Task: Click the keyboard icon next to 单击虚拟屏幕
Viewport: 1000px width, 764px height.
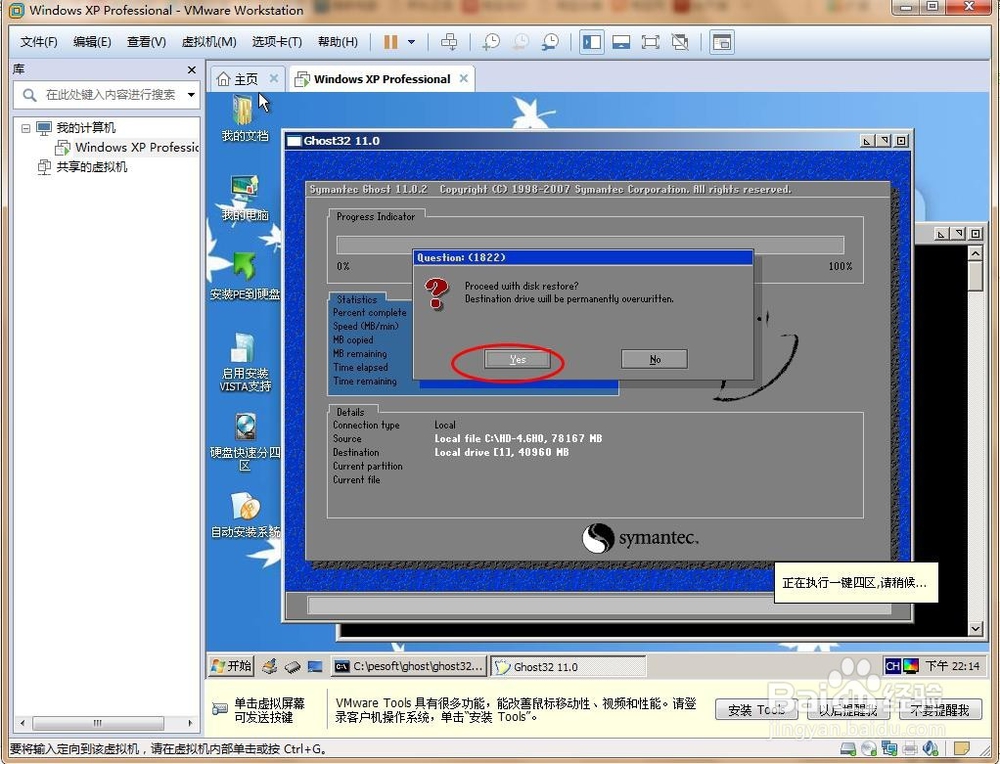Action: point(219,709)
